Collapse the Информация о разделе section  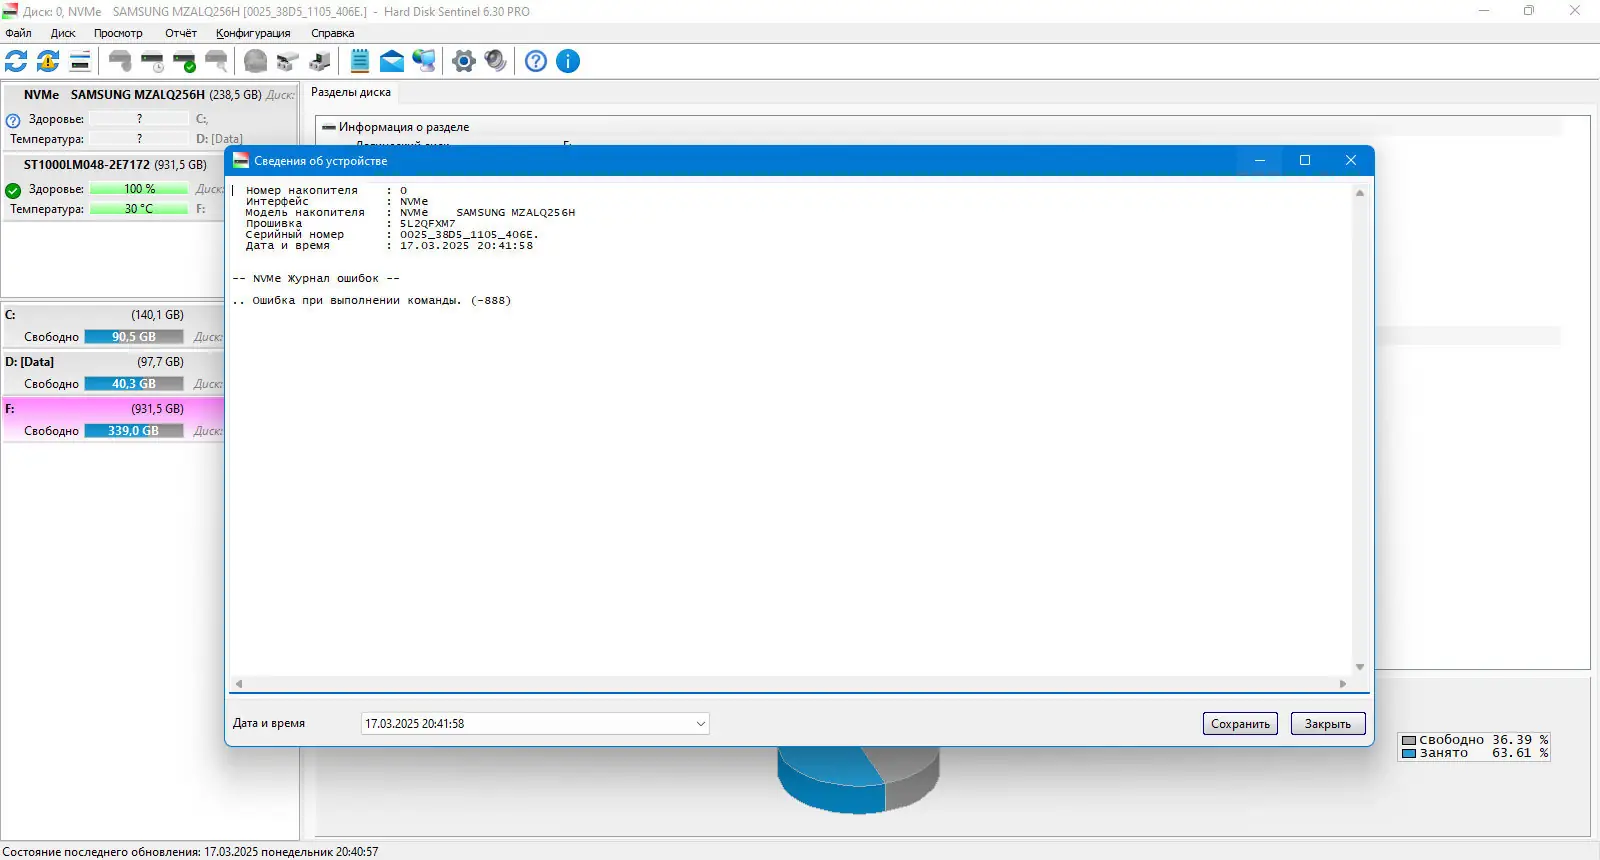pyautogui.click(x=329, y=127)
